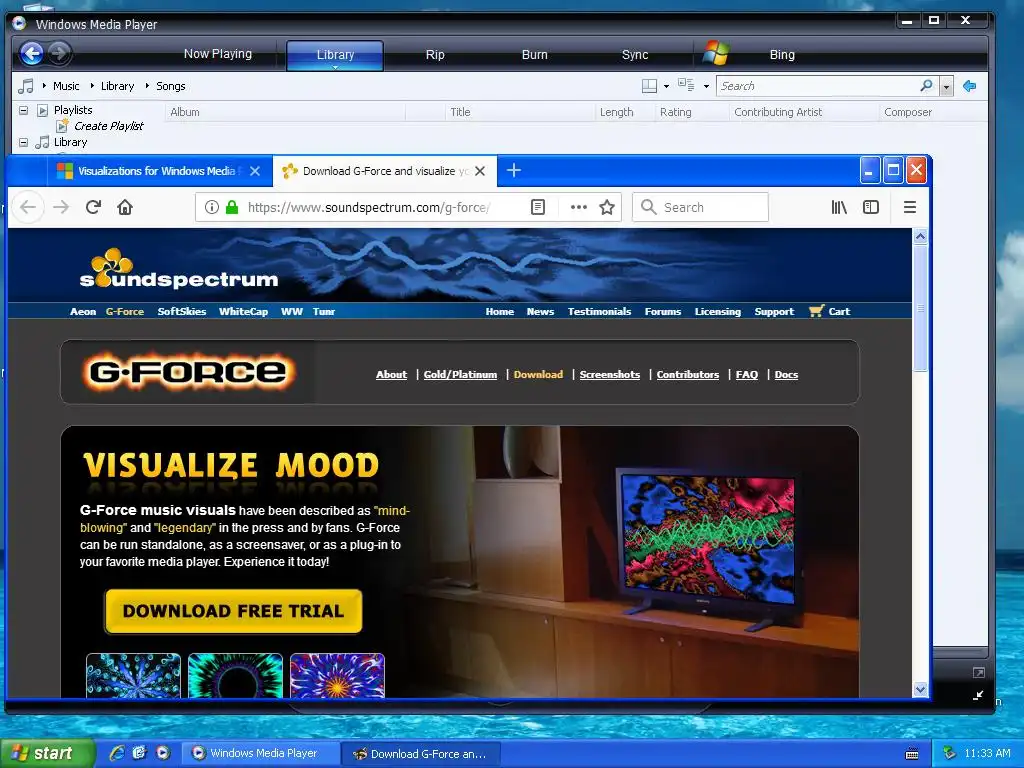Open the Gold/Platinum link
The image size is (1024, 768).
(x=460, y=375)
